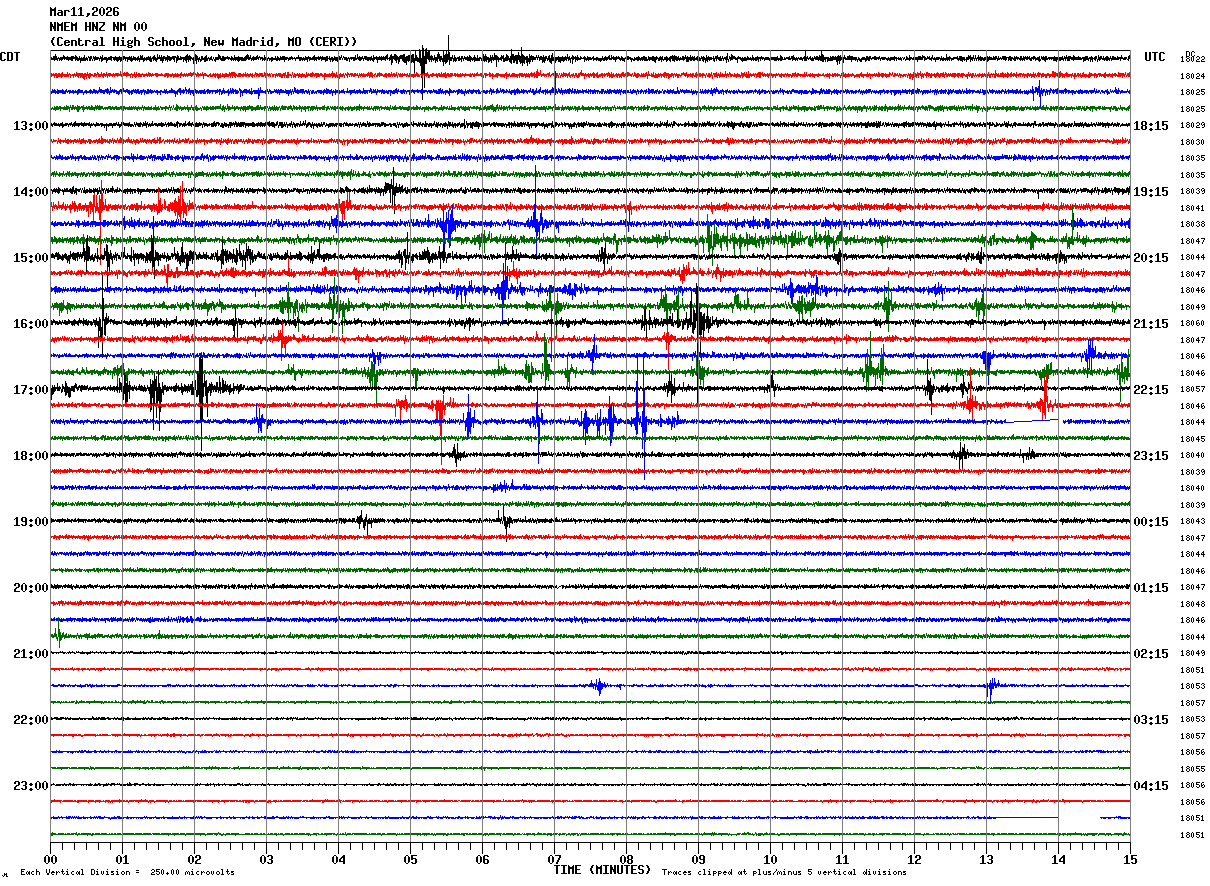Select the 13:00 CDT time label

[x=30, y=126]
